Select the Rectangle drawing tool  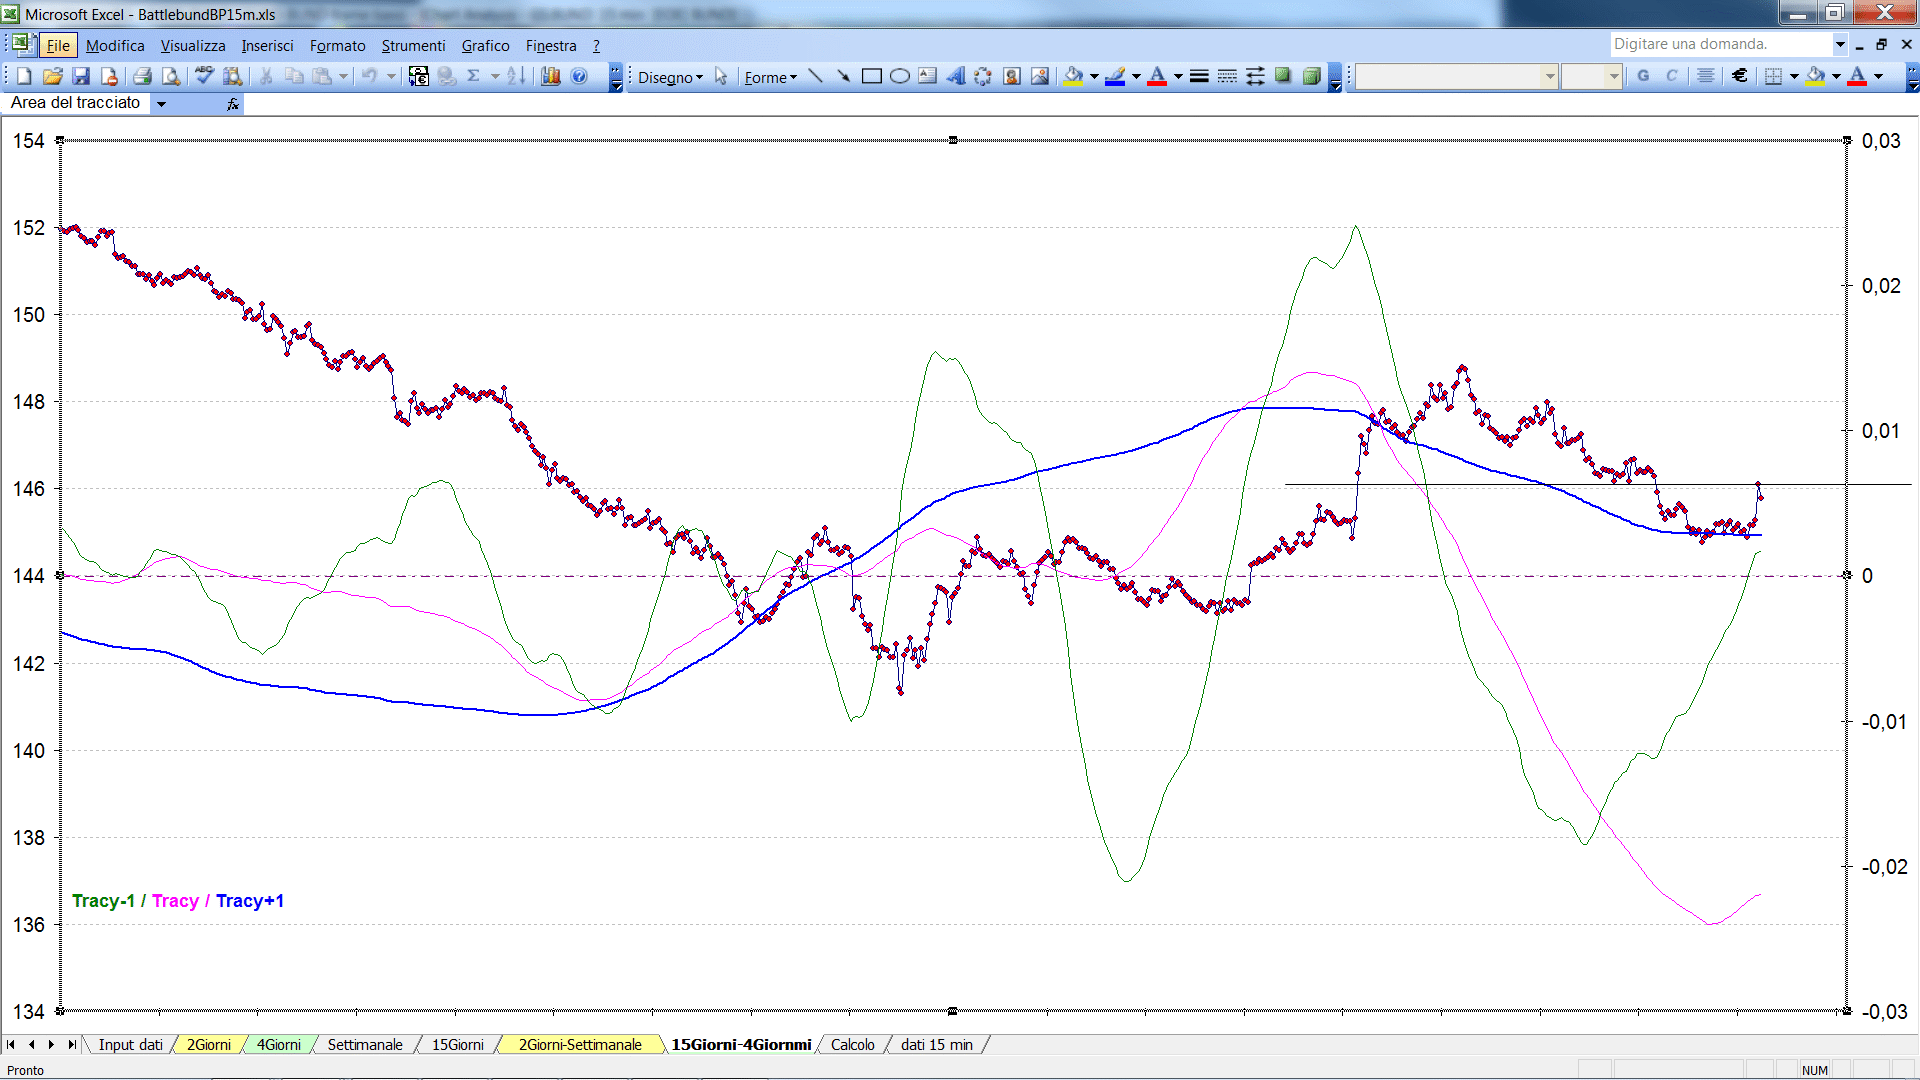pos(872,76)
